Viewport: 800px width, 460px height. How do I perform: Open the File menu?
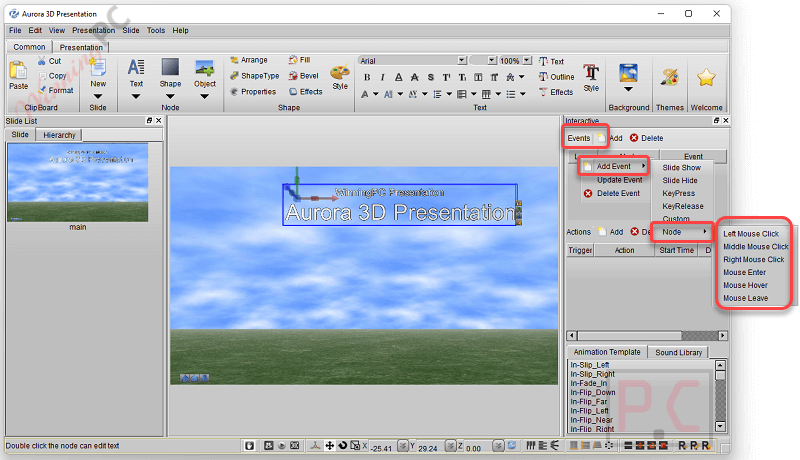pyautogui.click(x=15, y=31)
